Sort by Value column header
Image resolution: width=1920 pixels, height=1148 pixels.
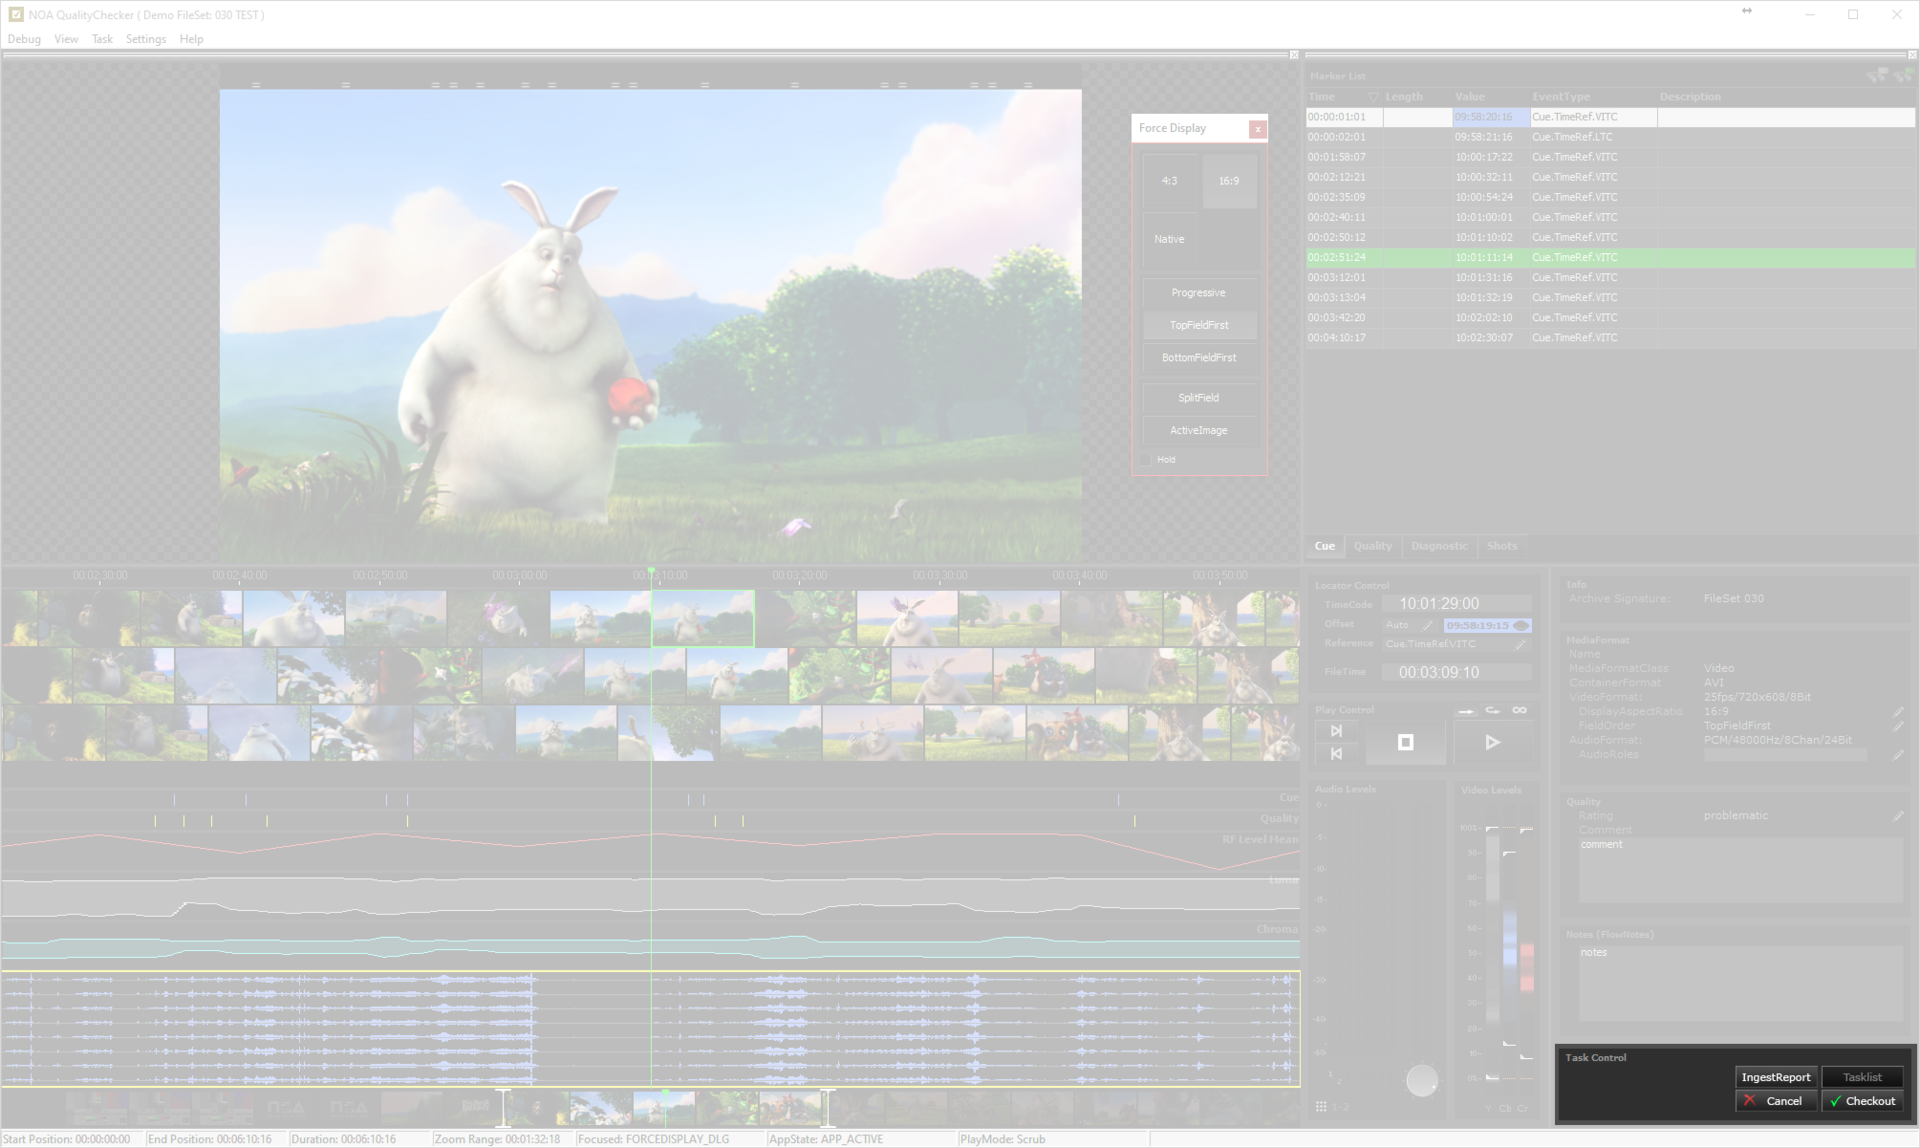(x=1470, y=97)
